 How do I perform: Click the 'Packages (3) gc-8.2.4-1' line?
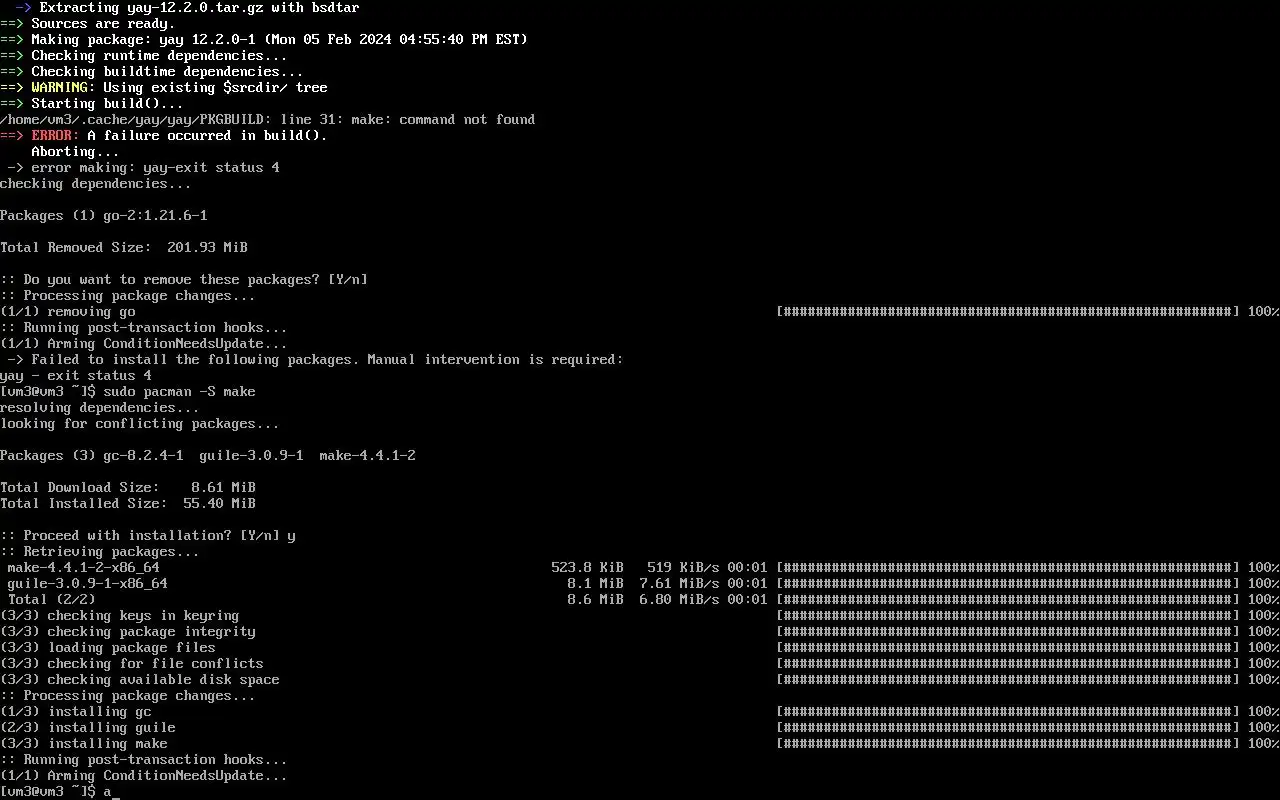pos(207,455)
